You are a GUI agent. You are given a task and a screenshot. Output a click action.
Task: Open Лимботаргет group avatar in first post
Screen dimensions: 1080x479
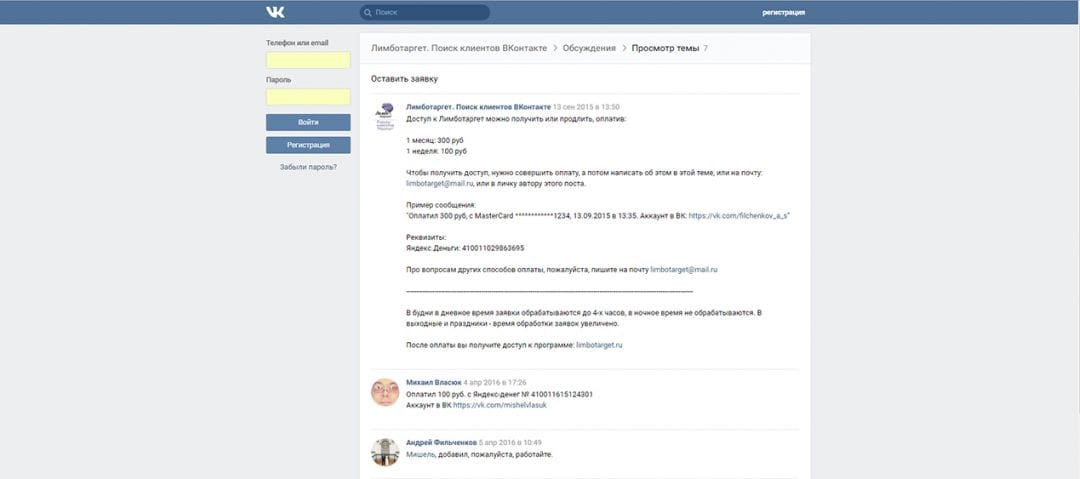tap(384, 116)
